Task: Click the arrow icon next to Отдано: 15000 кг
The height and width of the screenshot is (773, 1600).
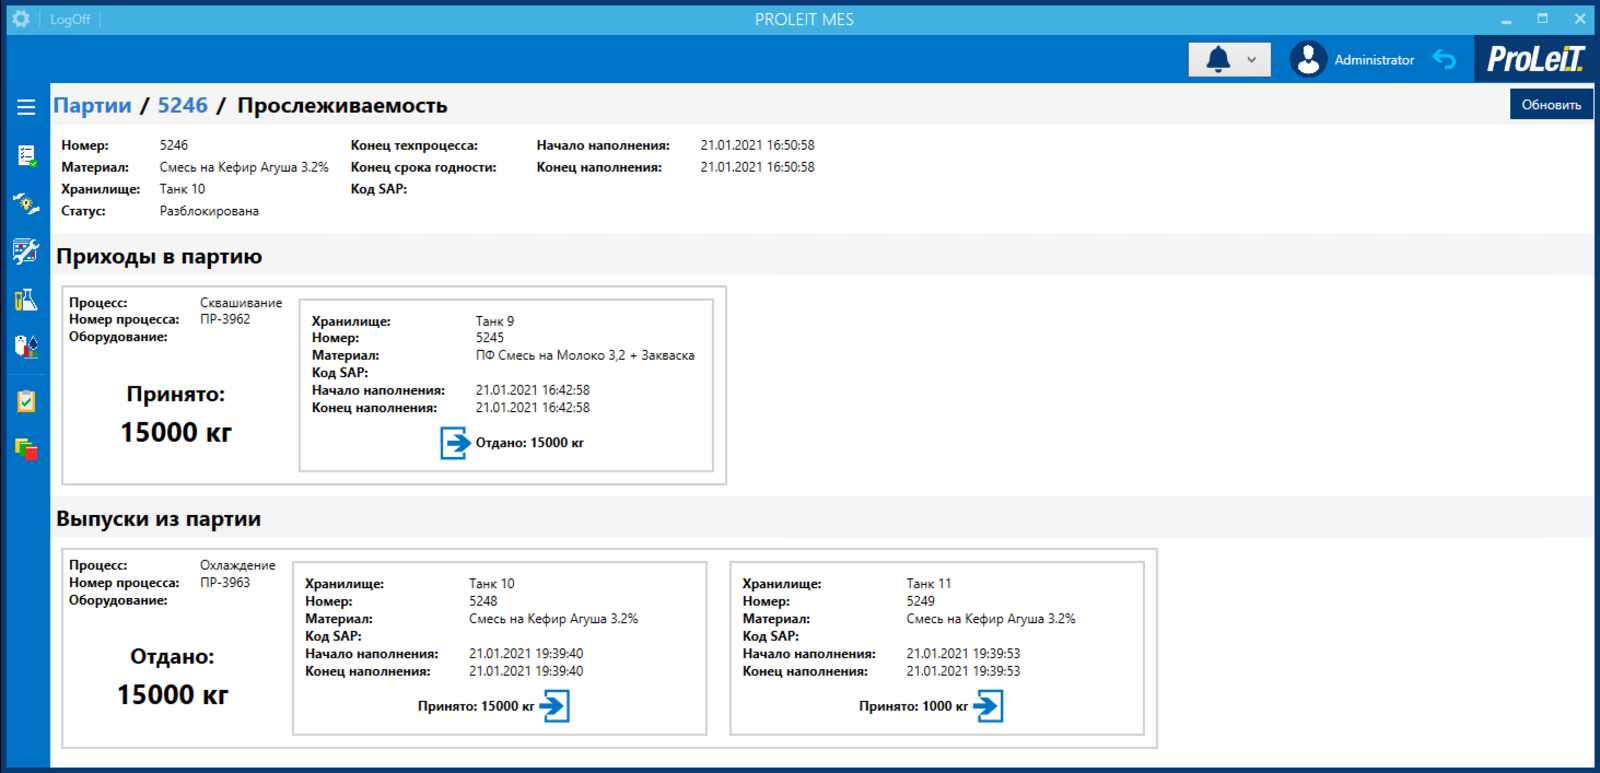Action: pyautogui.click(x=455, y=443)
